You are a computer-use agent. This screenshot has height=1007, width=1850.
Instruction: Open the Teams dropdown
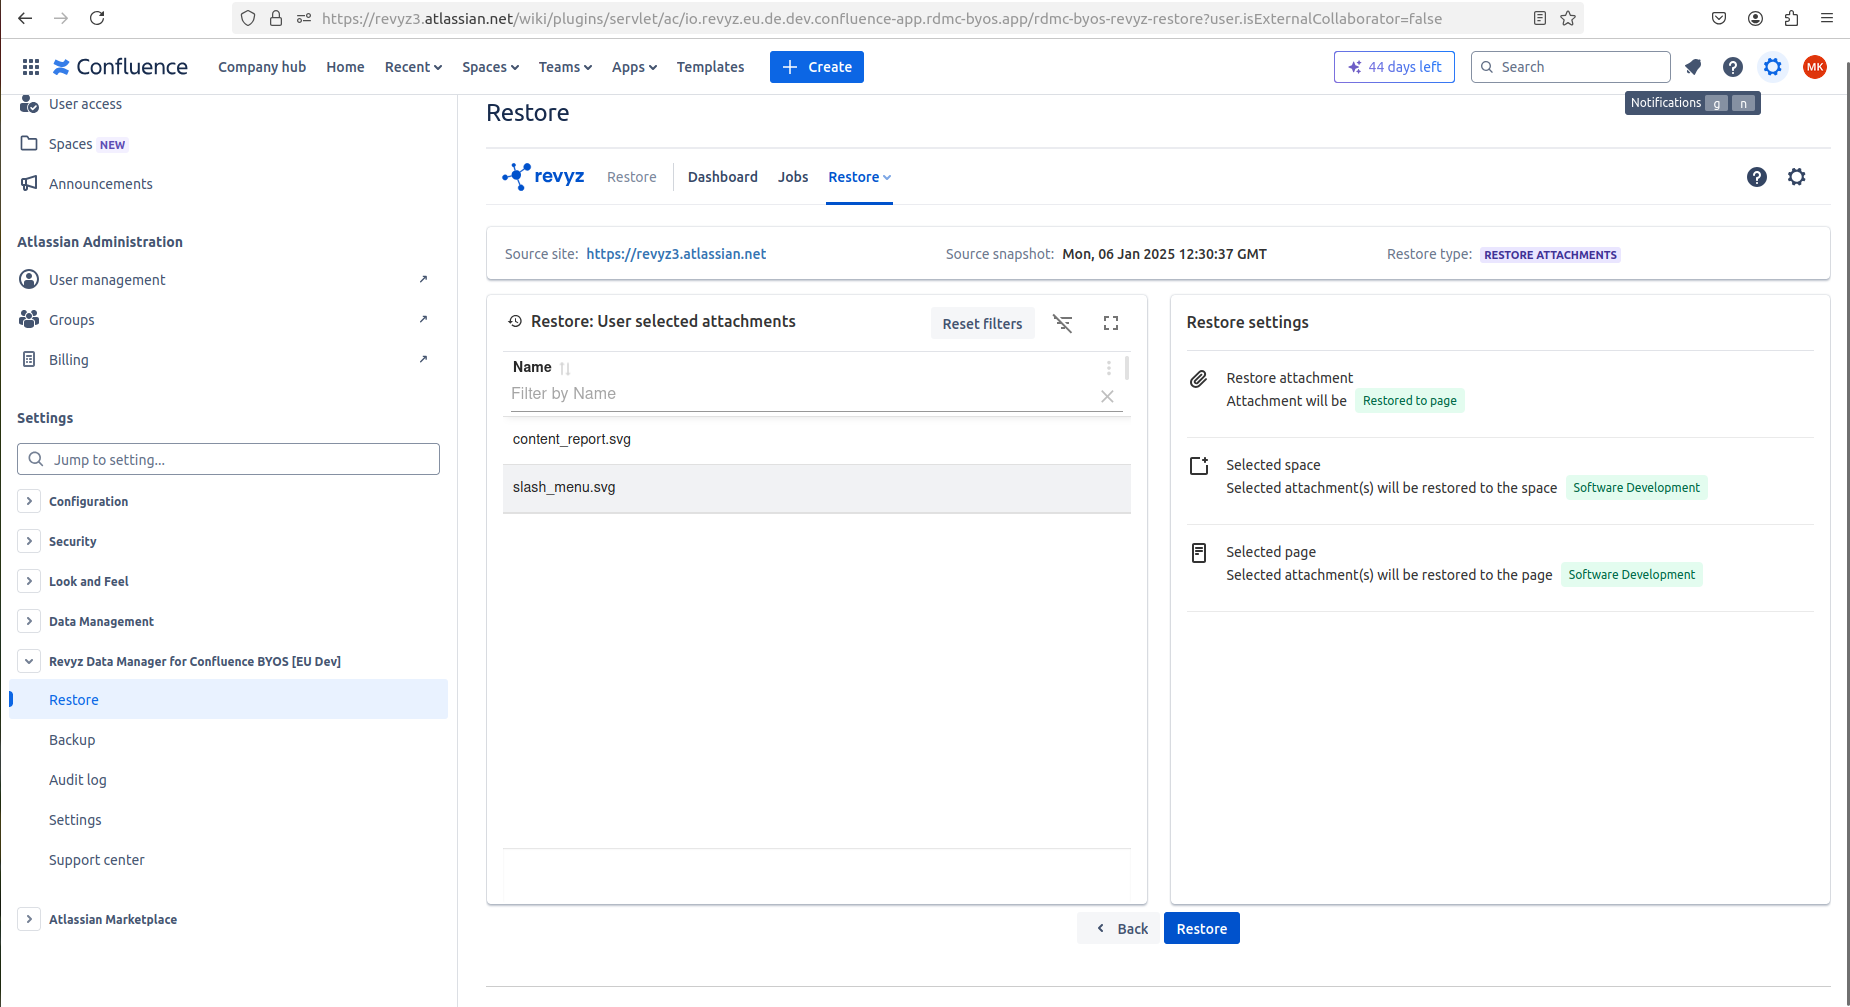pyautogui.click(x=565, y=67)
